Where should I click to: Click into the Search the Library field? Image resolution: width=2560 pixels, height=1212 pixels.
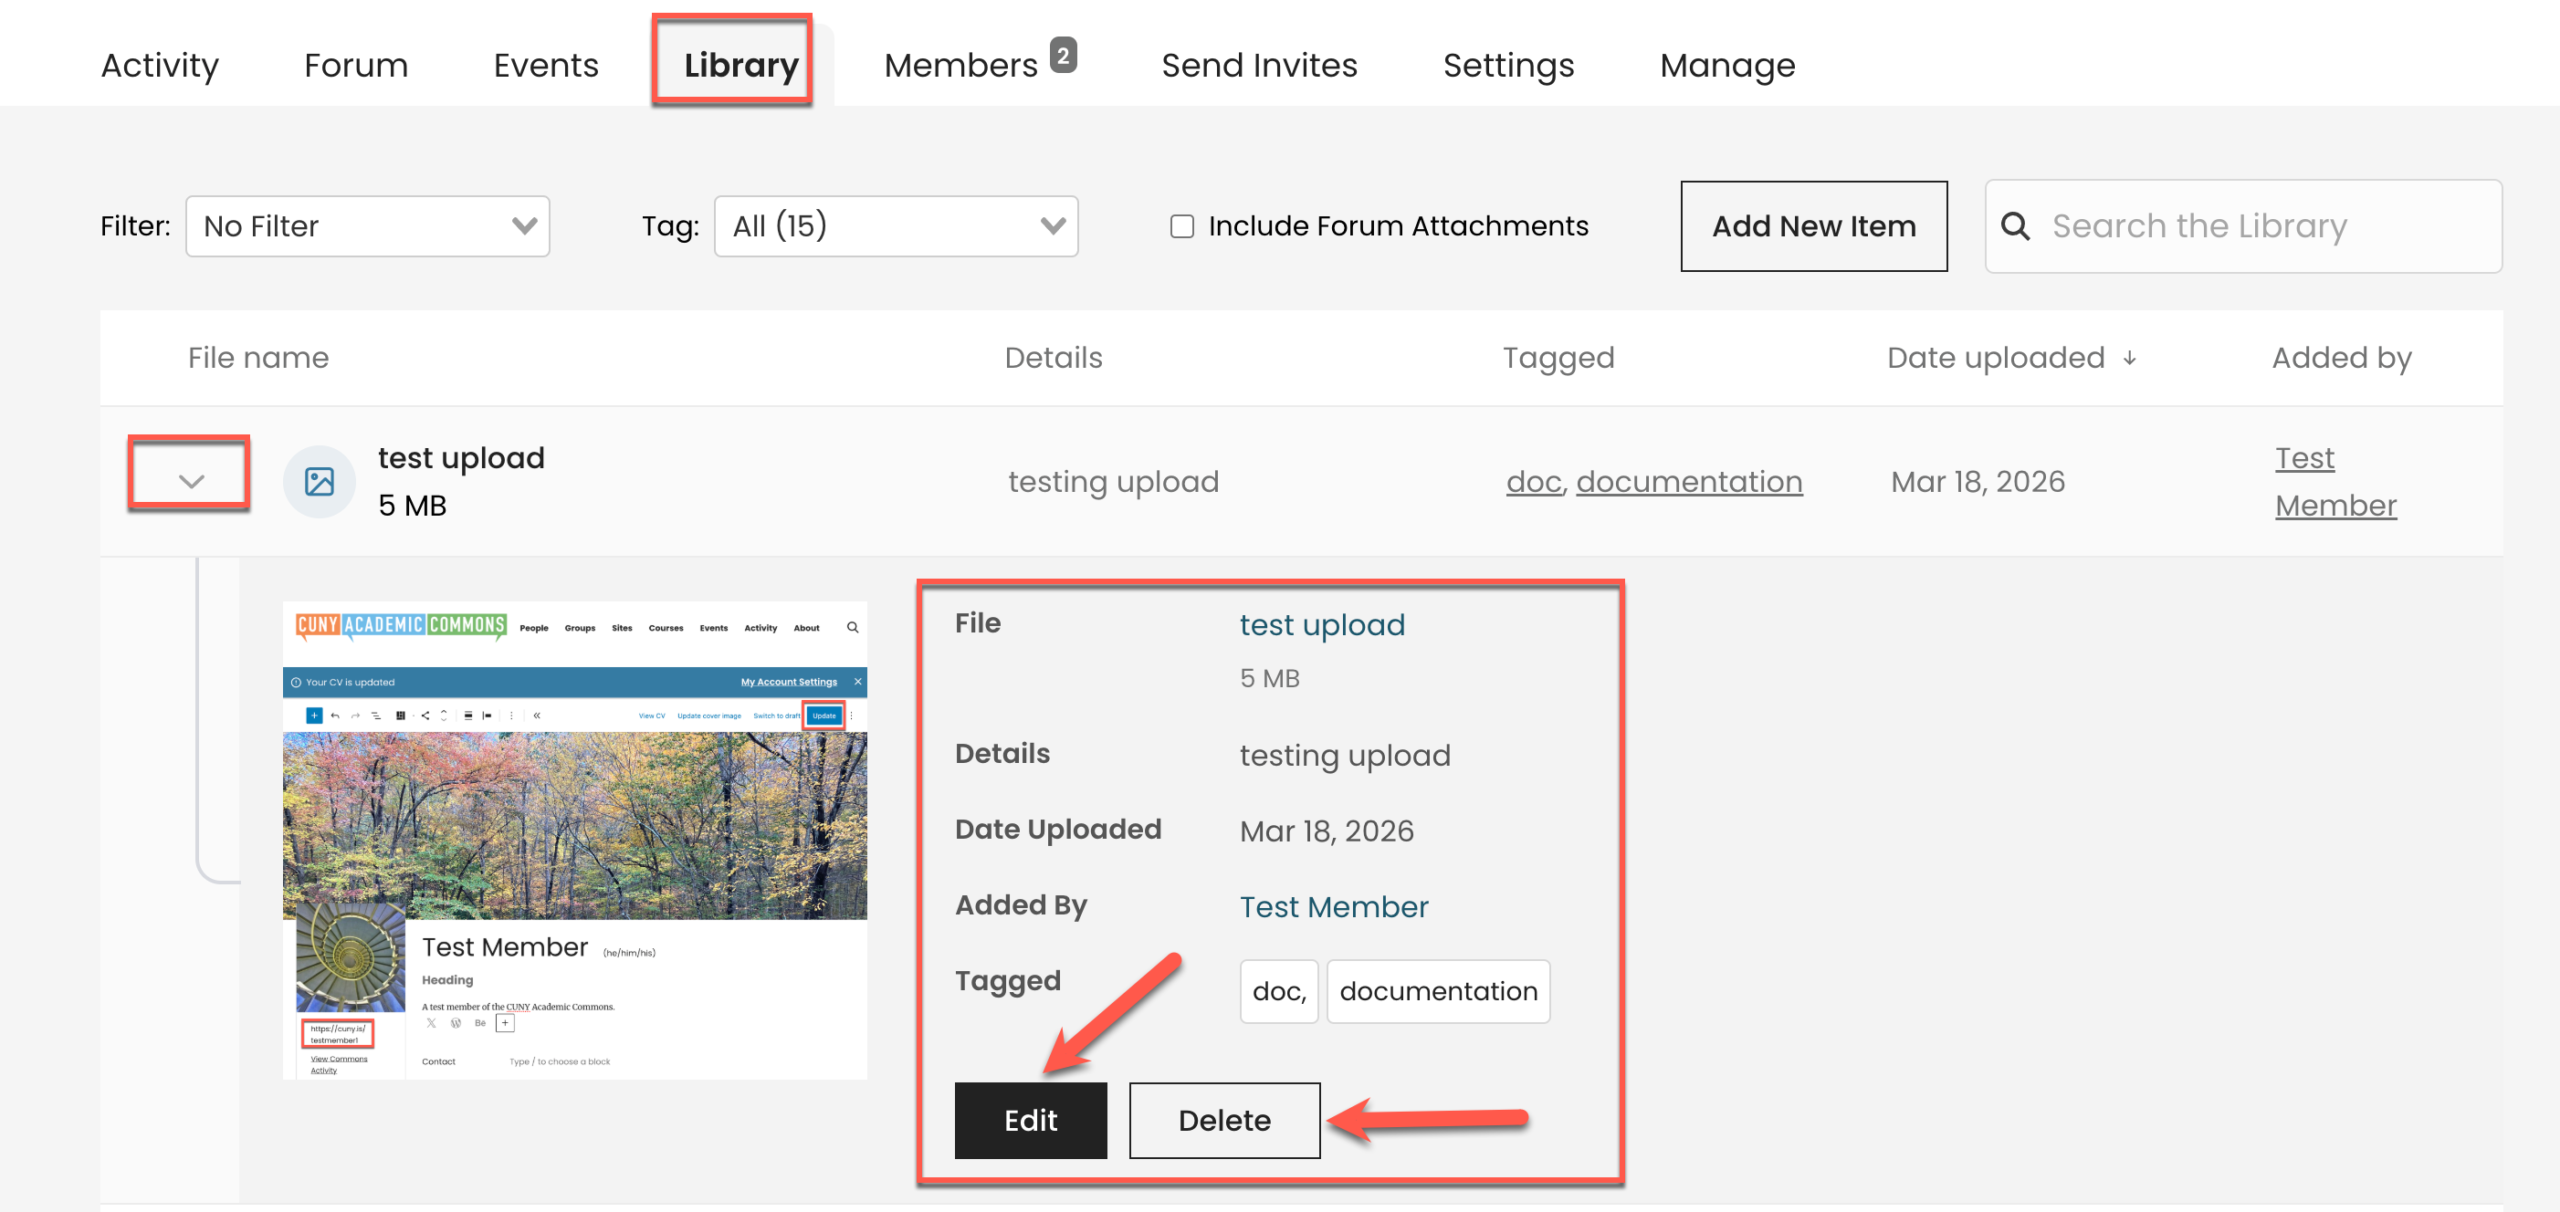coord(2244,226)
